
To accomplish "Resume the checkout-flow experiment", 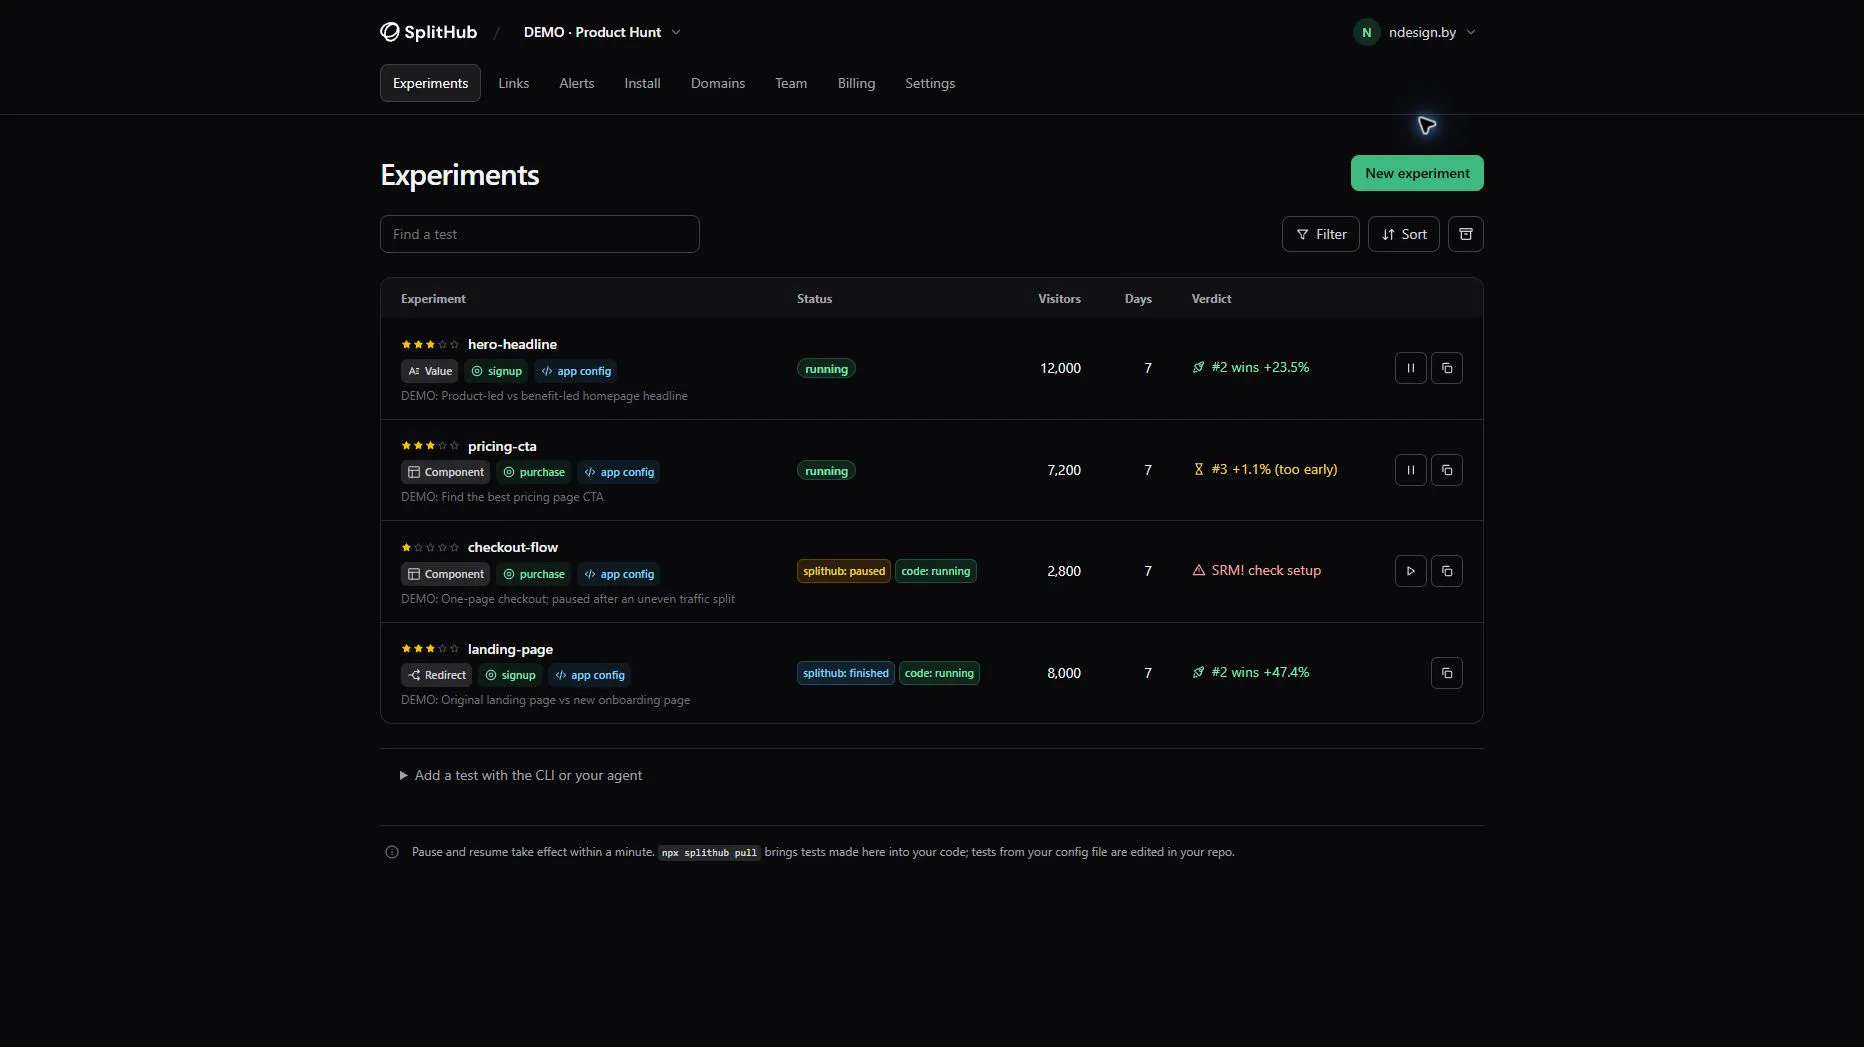I will 1410,571.
